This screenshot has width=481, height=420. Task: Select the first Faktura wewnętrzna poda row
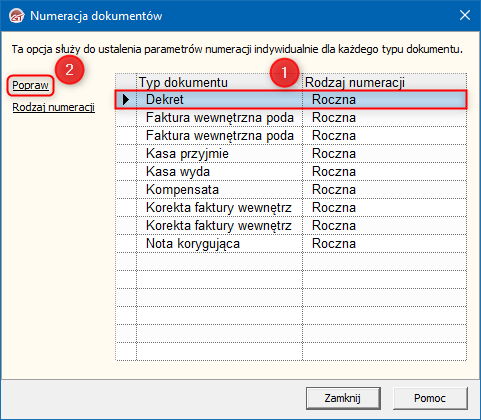click(291, 117)
